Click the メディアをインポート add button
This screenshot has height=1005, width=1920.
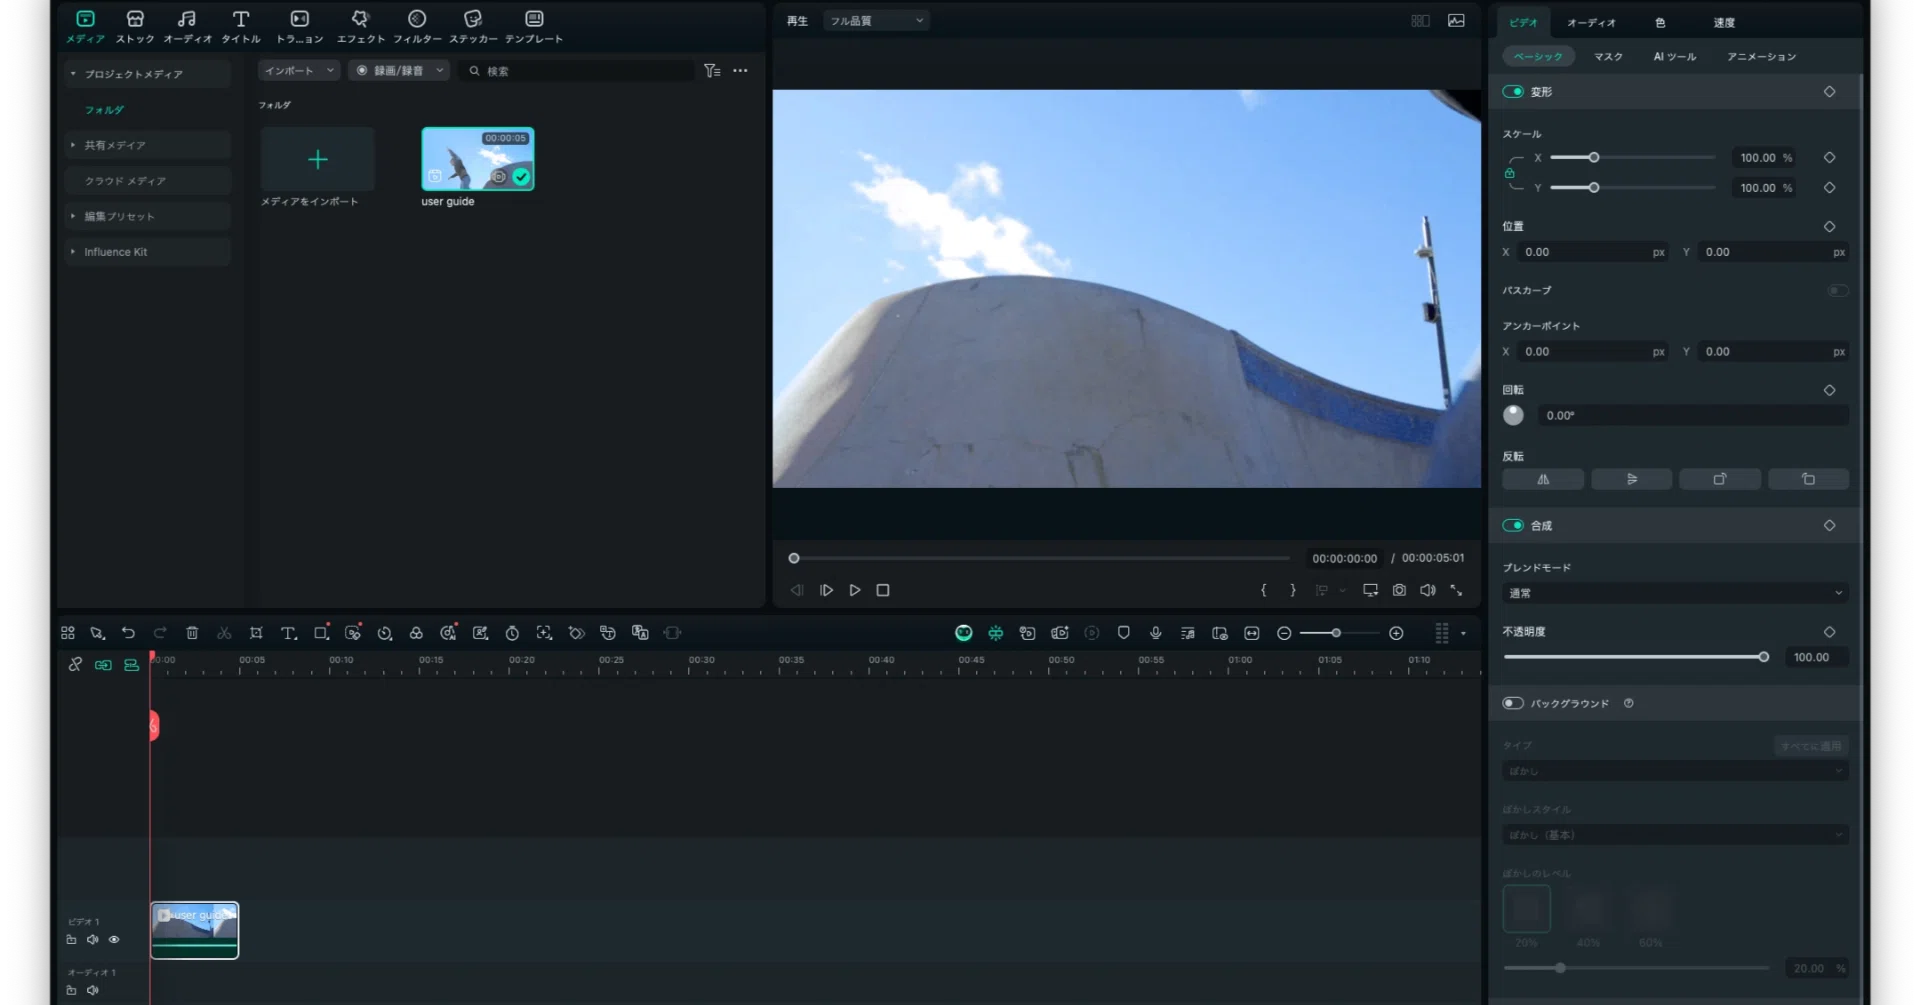(x=317, y=159)
